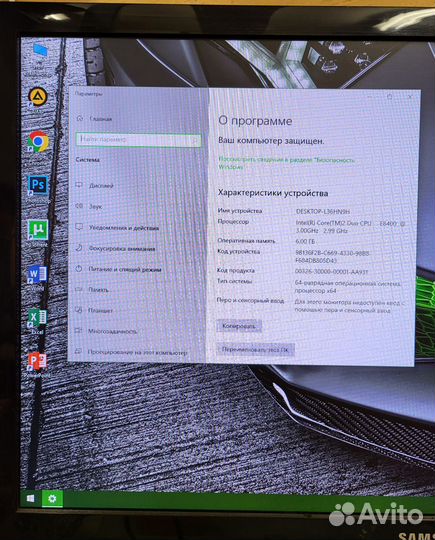Click Settings gear in the taskbar

pos(52,498)
